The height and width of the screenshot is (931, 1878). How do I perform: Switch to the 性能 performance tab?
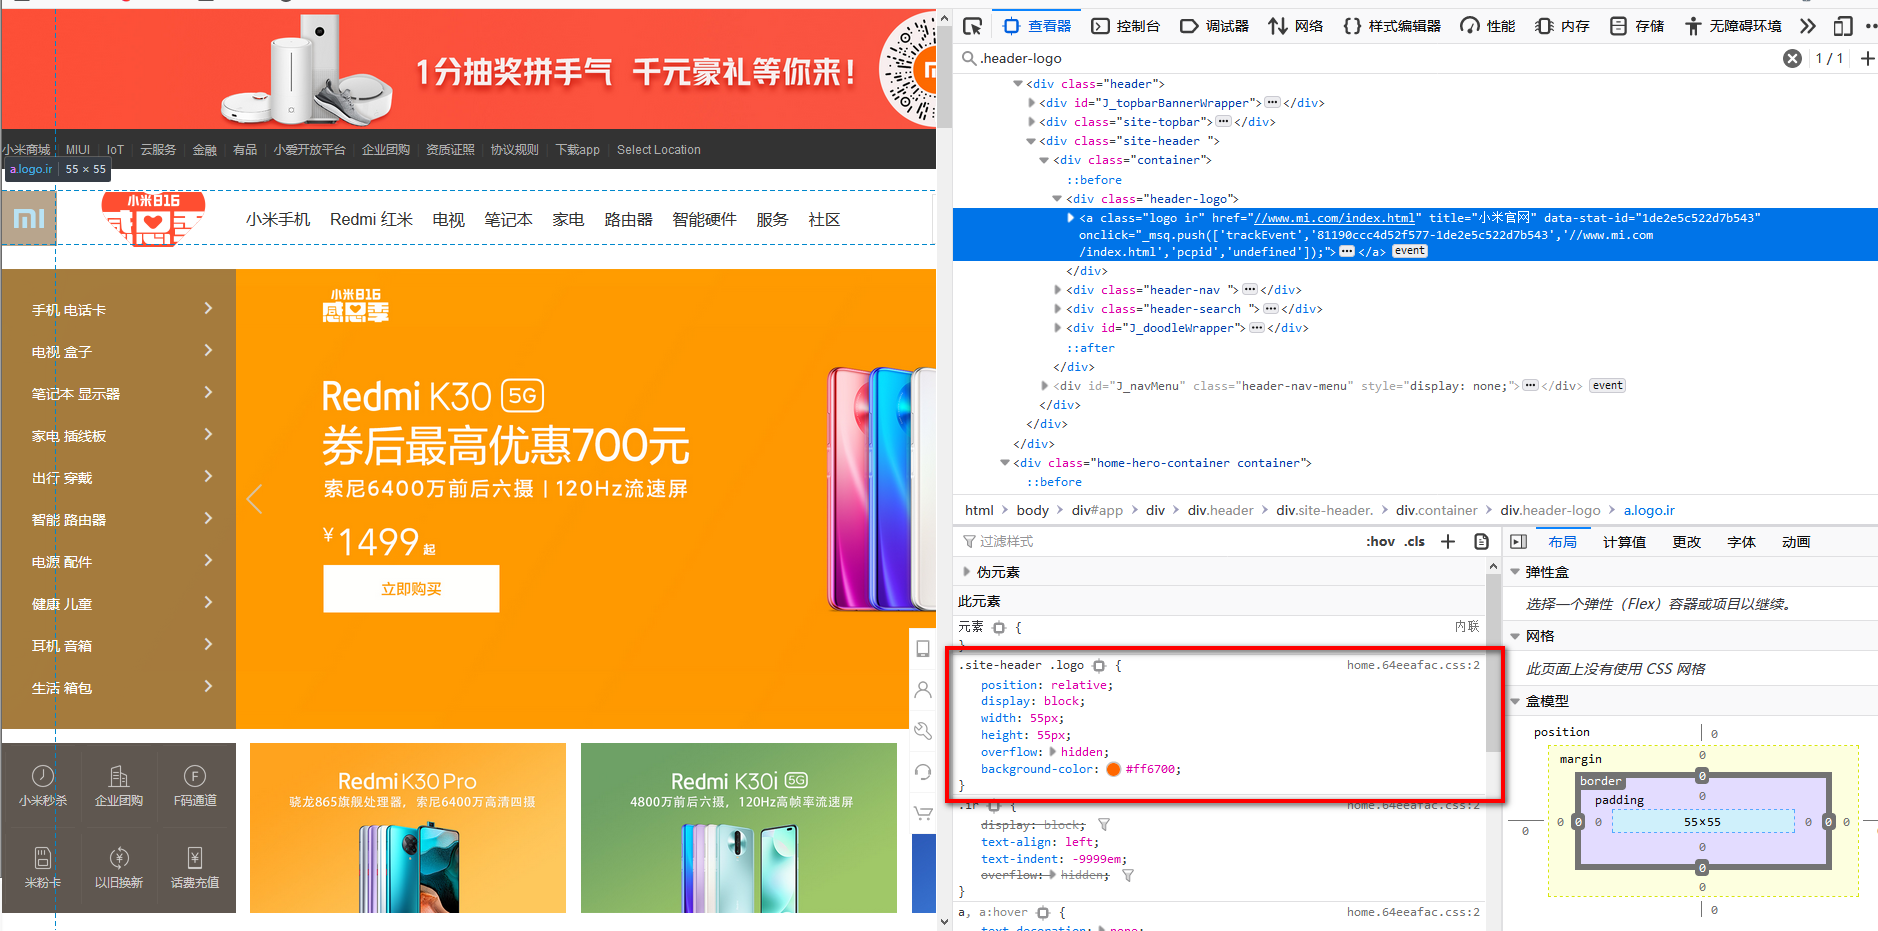click(x=1488, y=26)
